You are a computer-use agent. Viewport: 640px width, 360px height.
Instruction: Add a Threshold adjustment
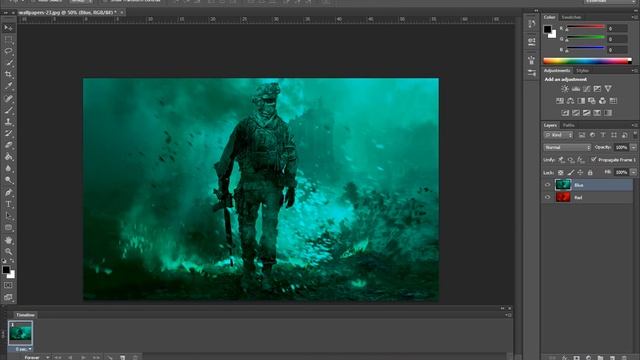coord(587,113)
